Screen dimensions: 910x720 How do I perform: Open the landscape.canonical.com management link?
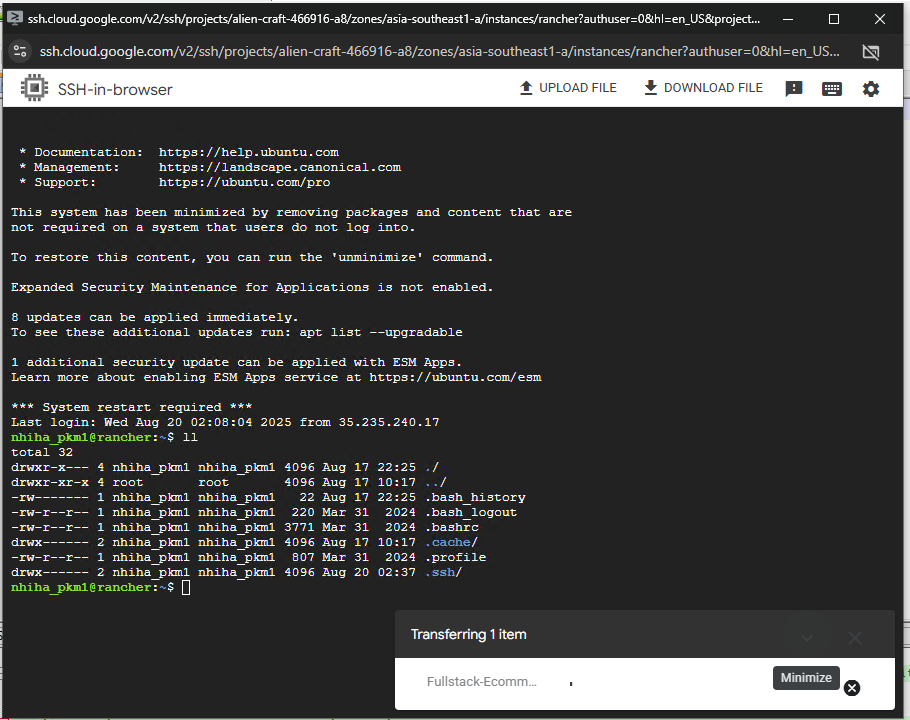279,167
